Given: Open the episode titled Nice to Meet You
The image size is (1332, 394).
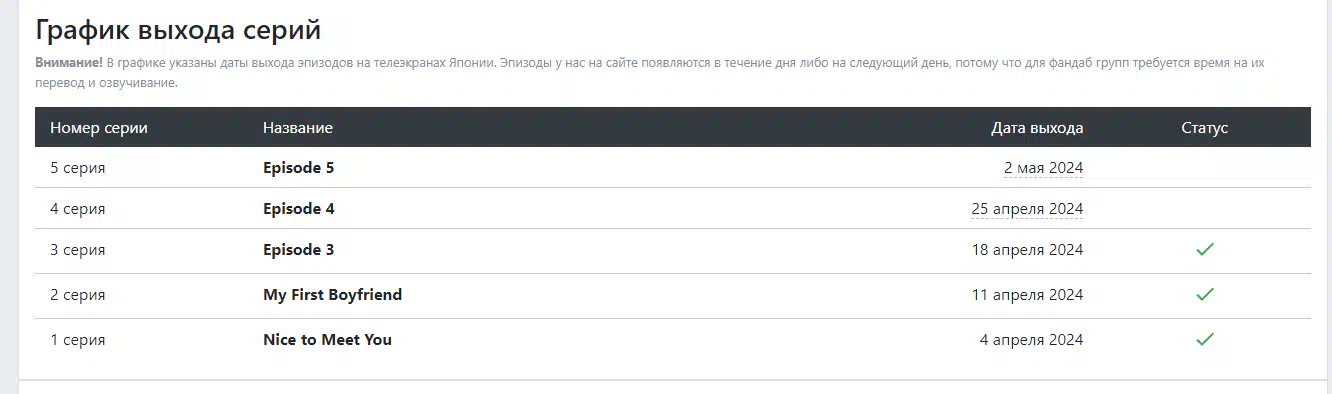Looking at the screenshot, I should pyautogui.click(x=327, y=340).
